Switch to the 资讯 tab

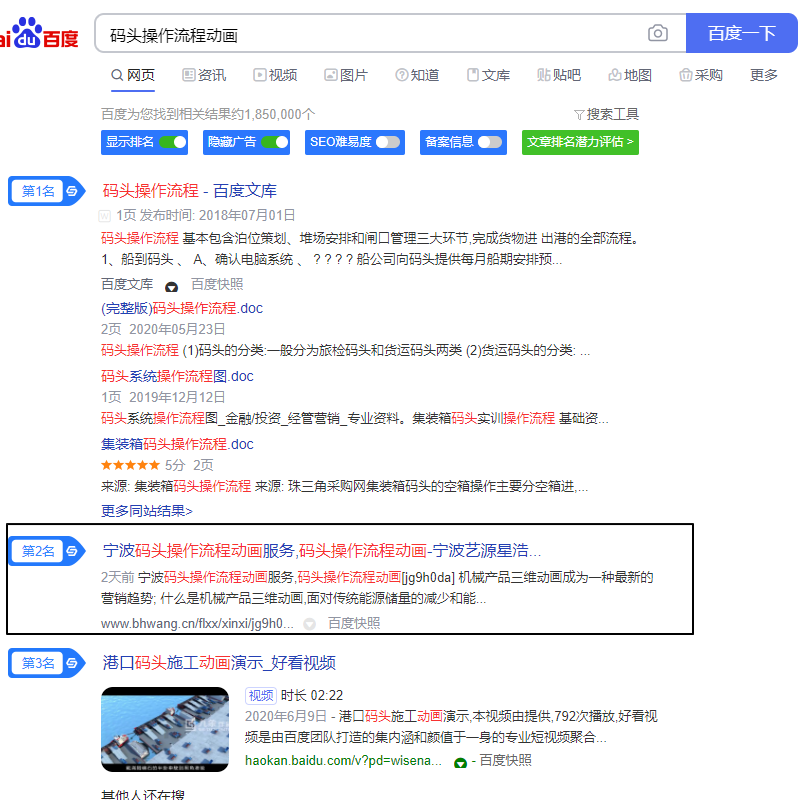(x=204, y=76)
